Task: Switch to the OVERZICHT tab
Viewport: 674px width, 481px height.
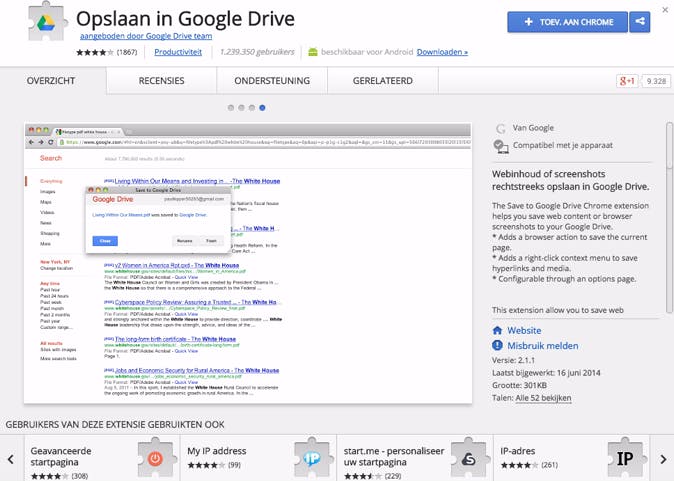Action: pos(51,81)
